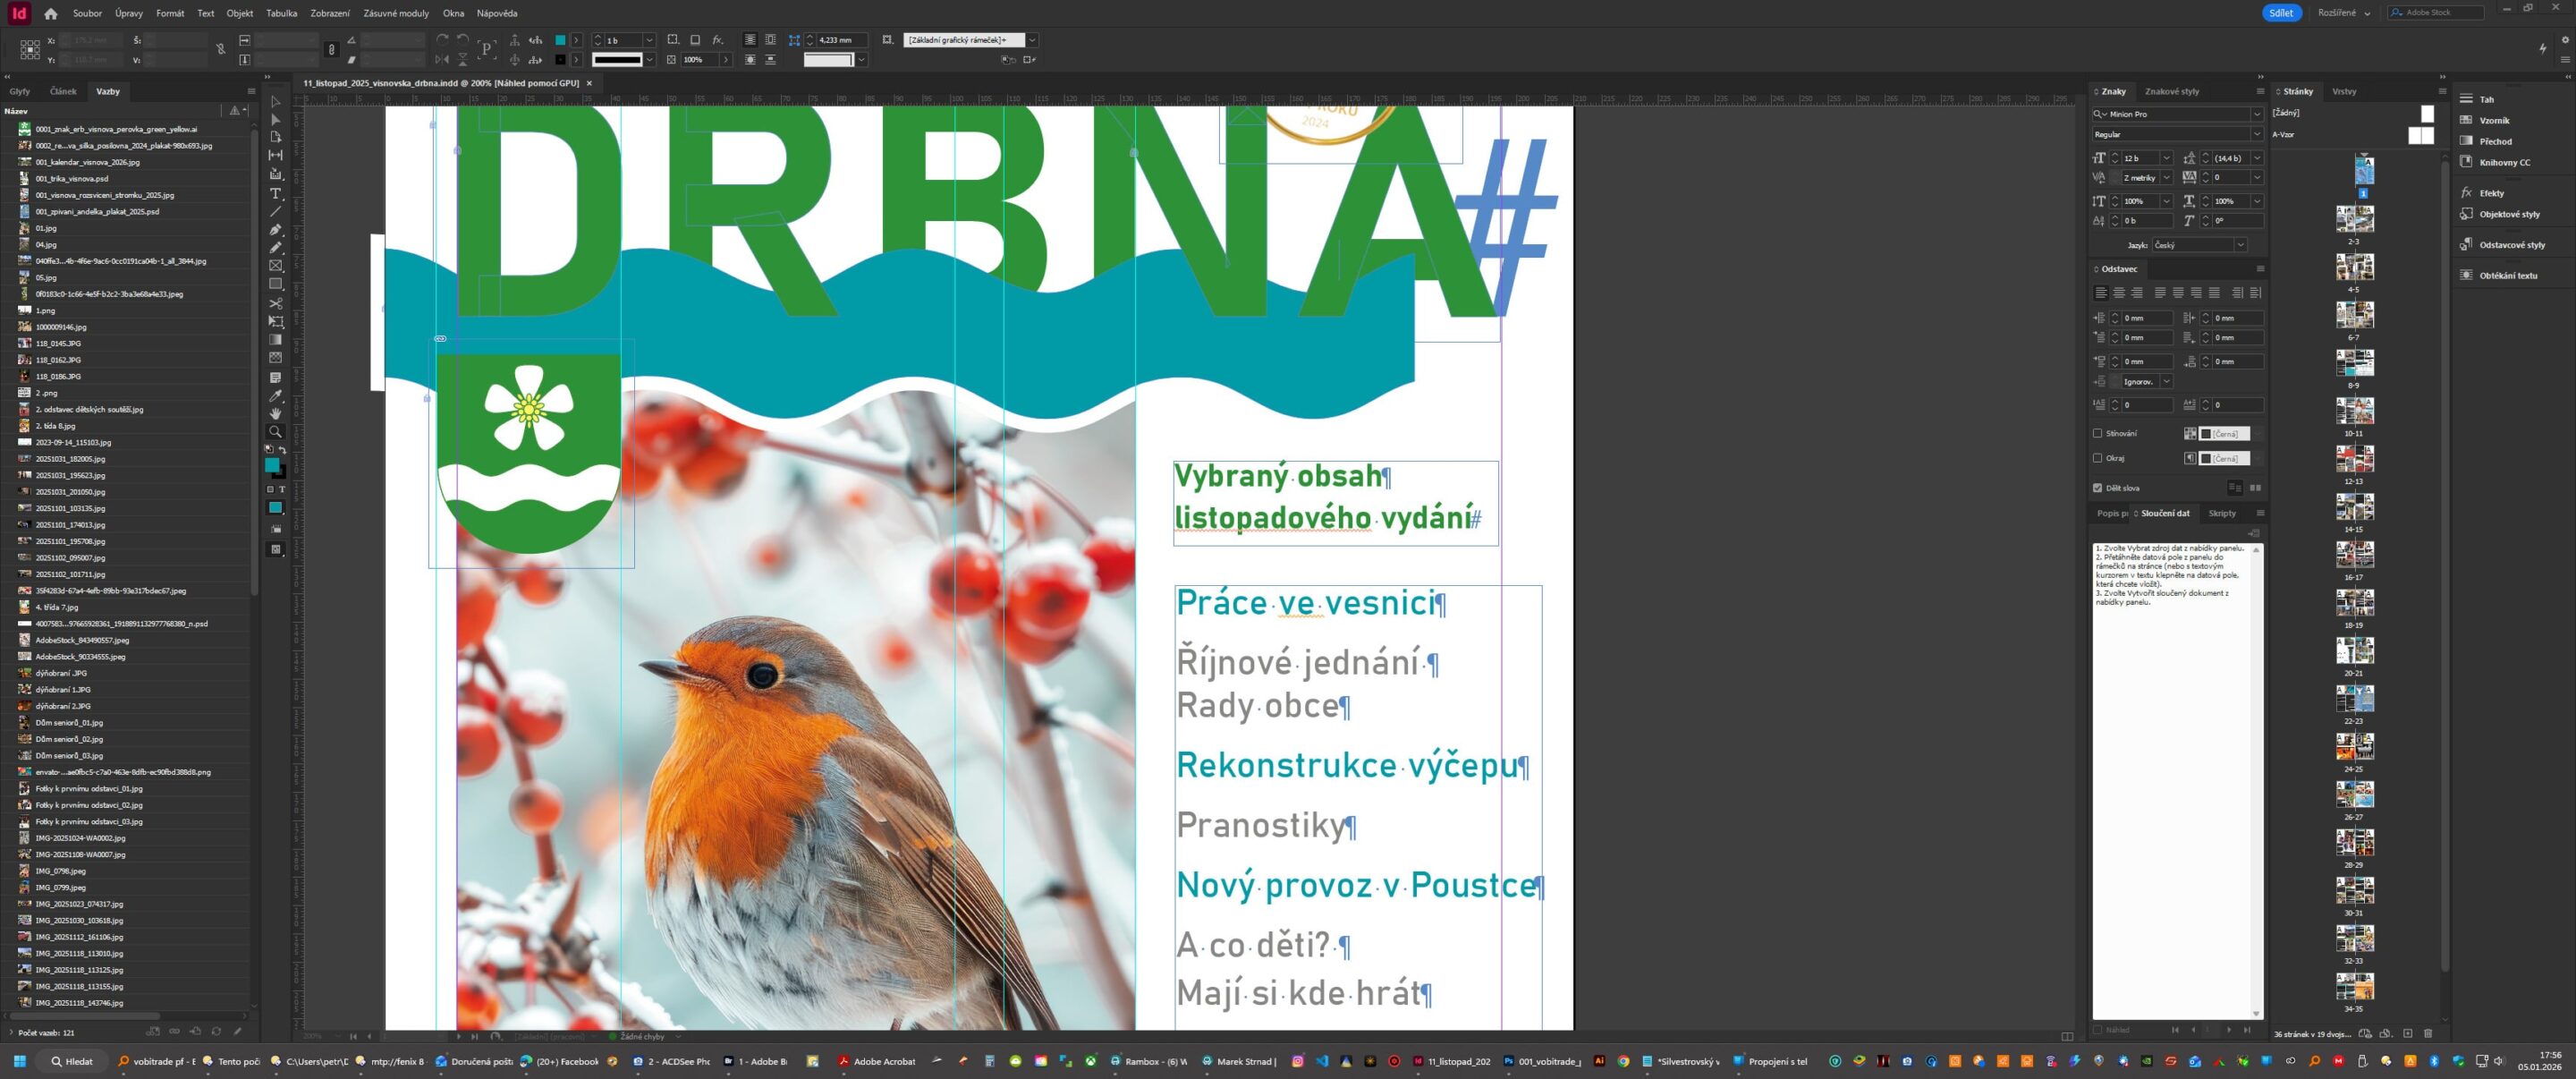
Task: Switch to the Glyfy tab
Action: (20, 91)
